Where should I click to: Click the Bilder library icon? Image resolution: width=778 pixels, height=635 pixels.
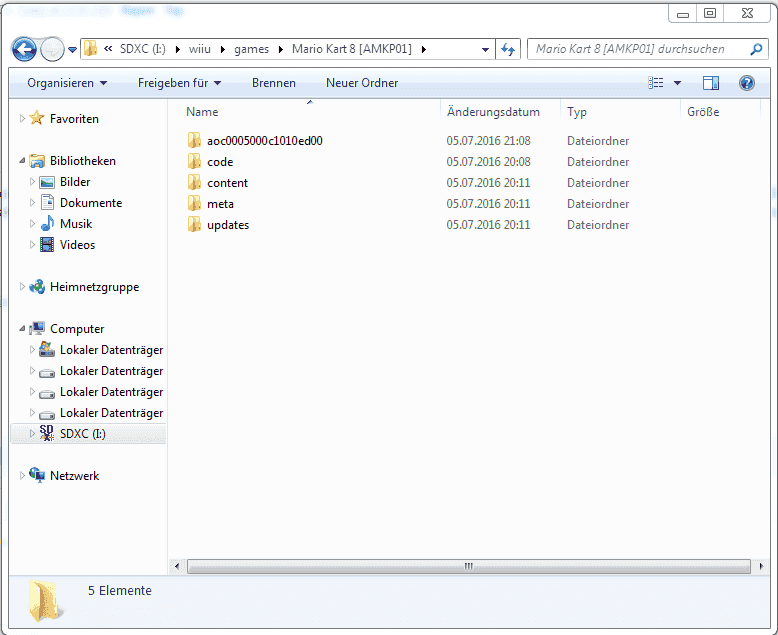pyautogui.click(x=47, y=182)
